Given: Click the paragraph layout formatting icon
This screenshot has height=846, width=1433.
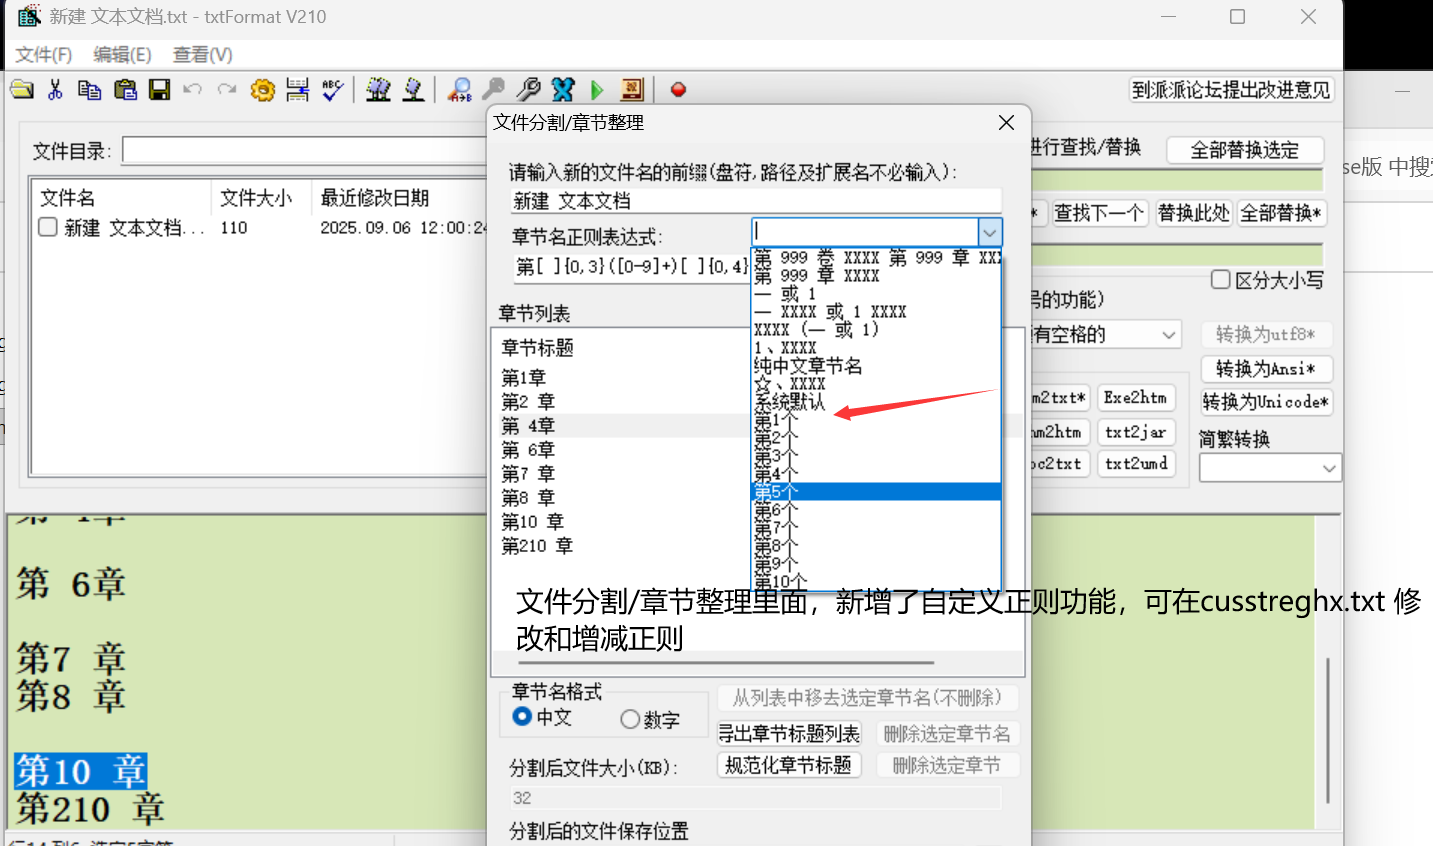Looking at the screenshot, I should (297, 89).
